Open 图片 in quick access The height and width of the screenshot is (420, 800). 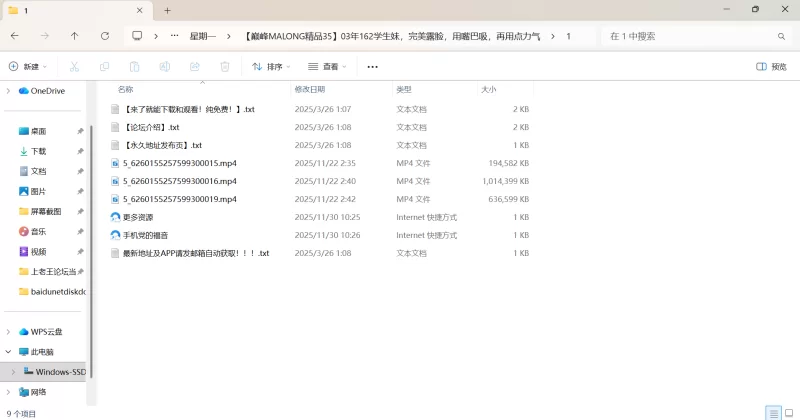pyautogui.click(x=39, y=191)
